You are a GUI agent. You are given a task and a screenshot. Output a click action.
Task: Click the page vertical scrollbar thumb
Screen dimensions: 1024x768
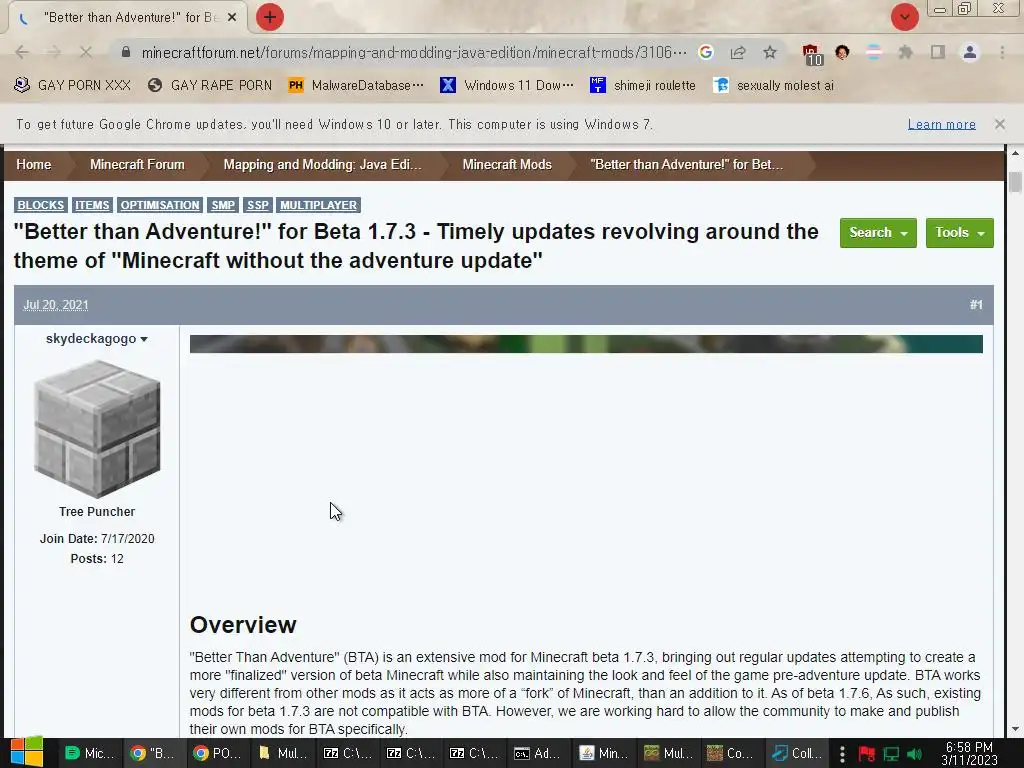(1014, 182)
